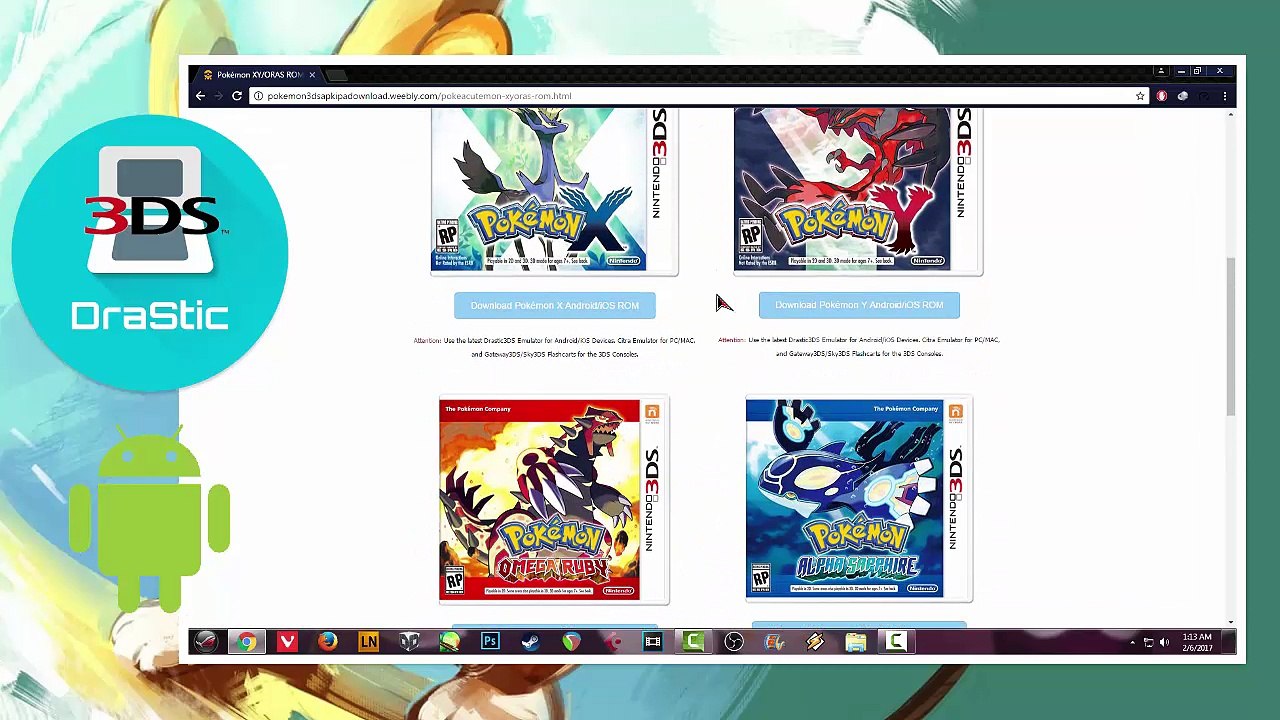Open the film-strip video app in taskbar
Screen dimensions: 1280x720
click(x=652, y=642)
